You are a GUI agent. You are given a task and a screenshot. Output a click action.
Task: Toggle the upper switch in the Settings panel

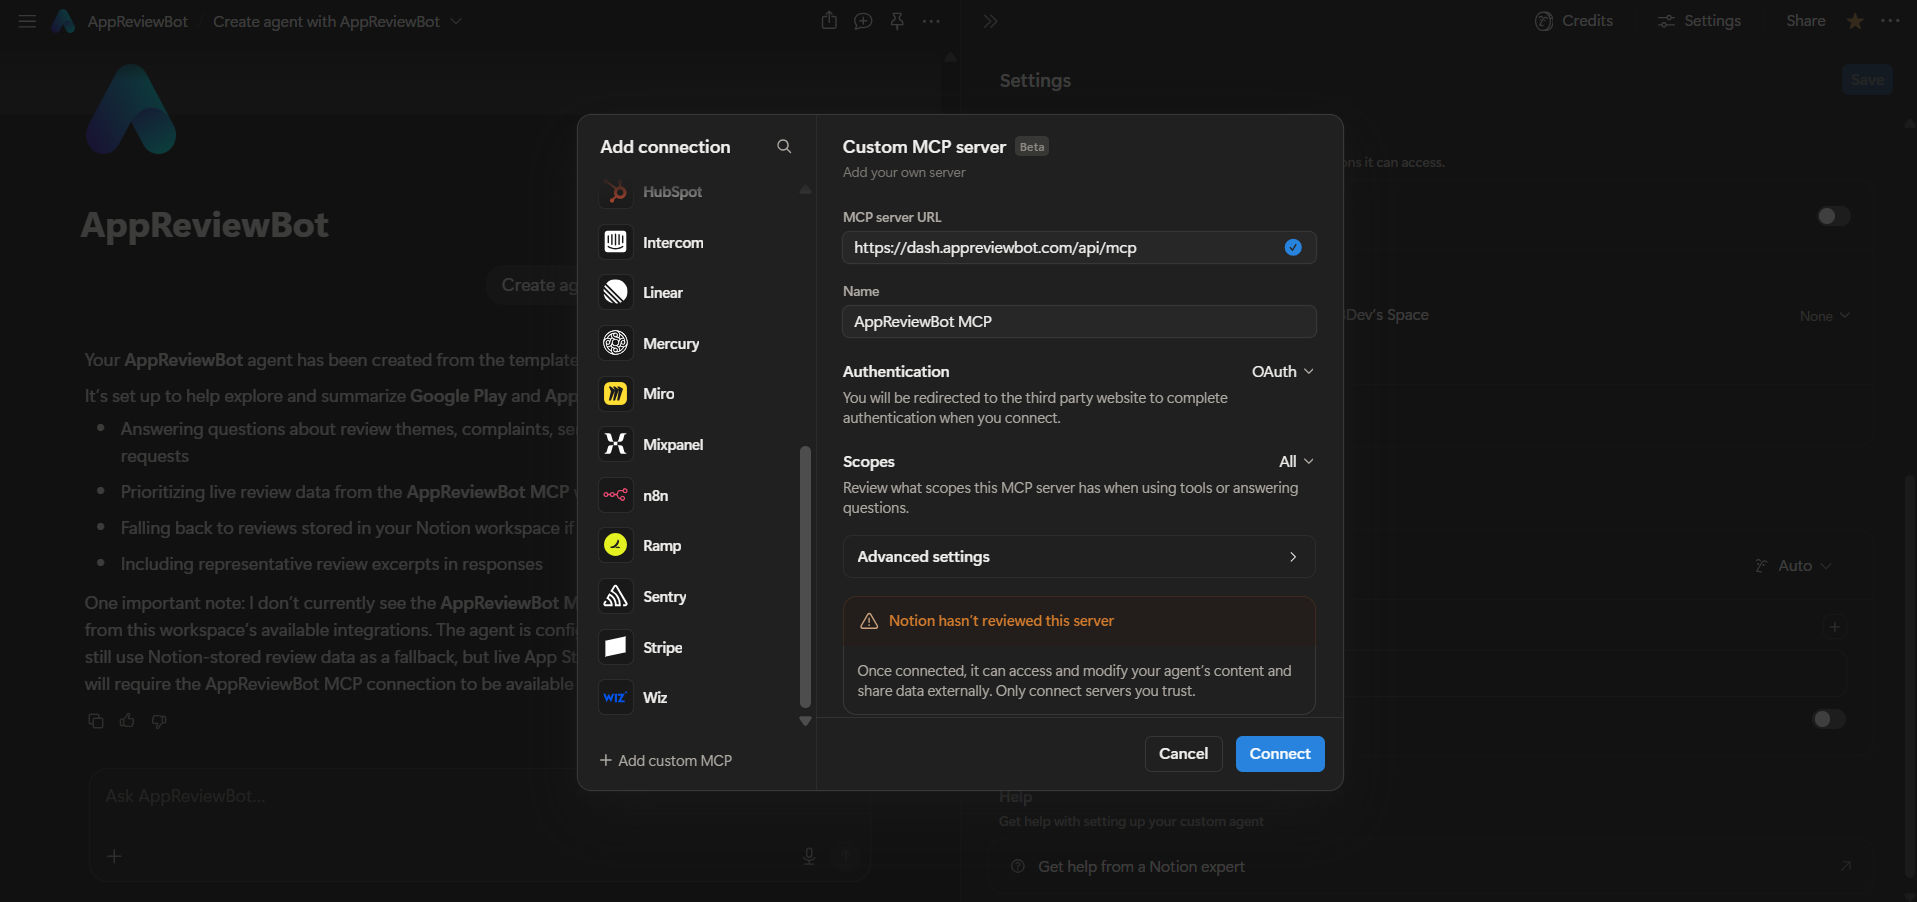(x=1833, y=216)
